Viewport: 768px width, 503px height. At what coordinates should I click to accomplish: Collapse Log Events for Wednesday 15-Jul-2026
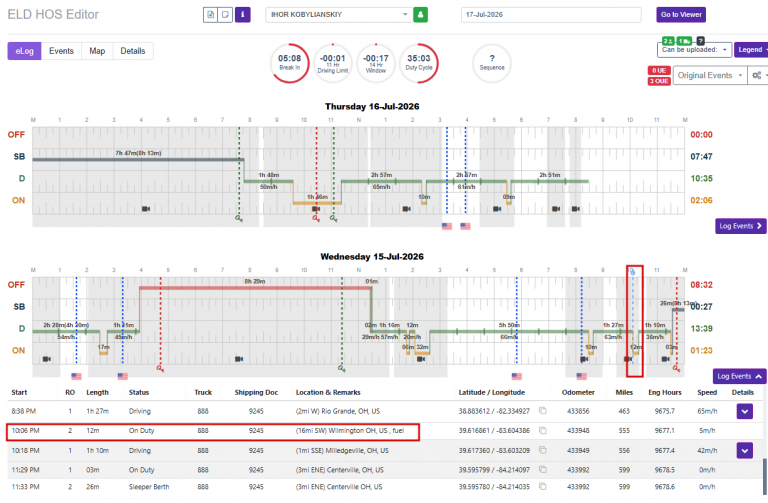(x=739, y=376)
